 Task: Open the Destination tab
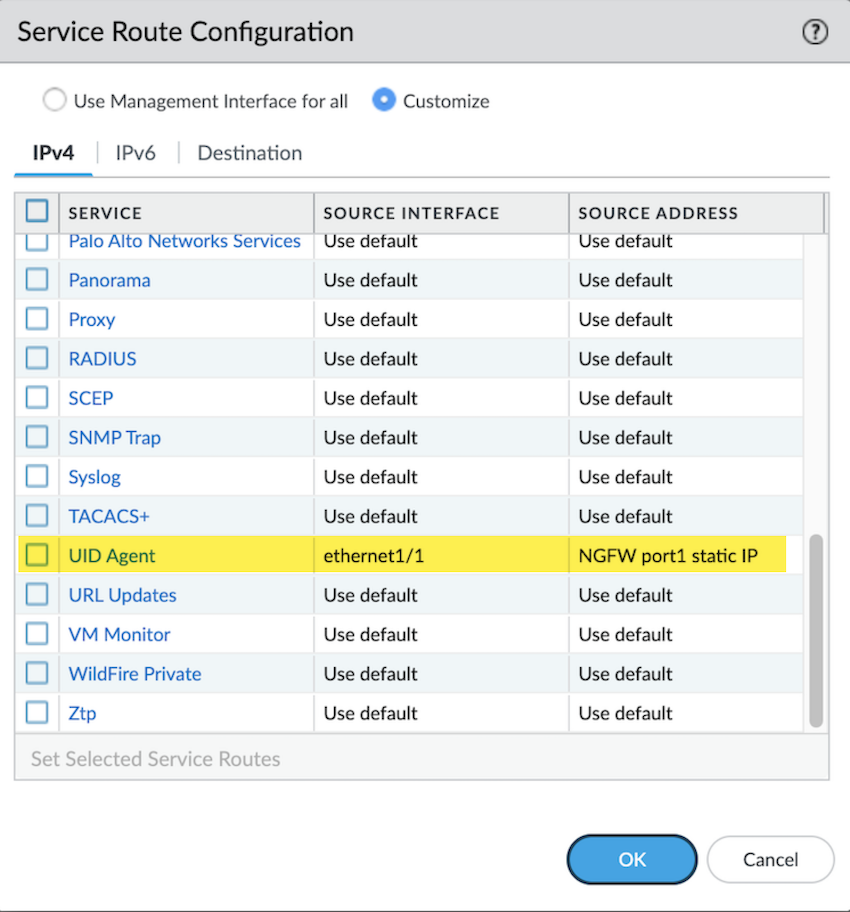(x=249, y=153)
